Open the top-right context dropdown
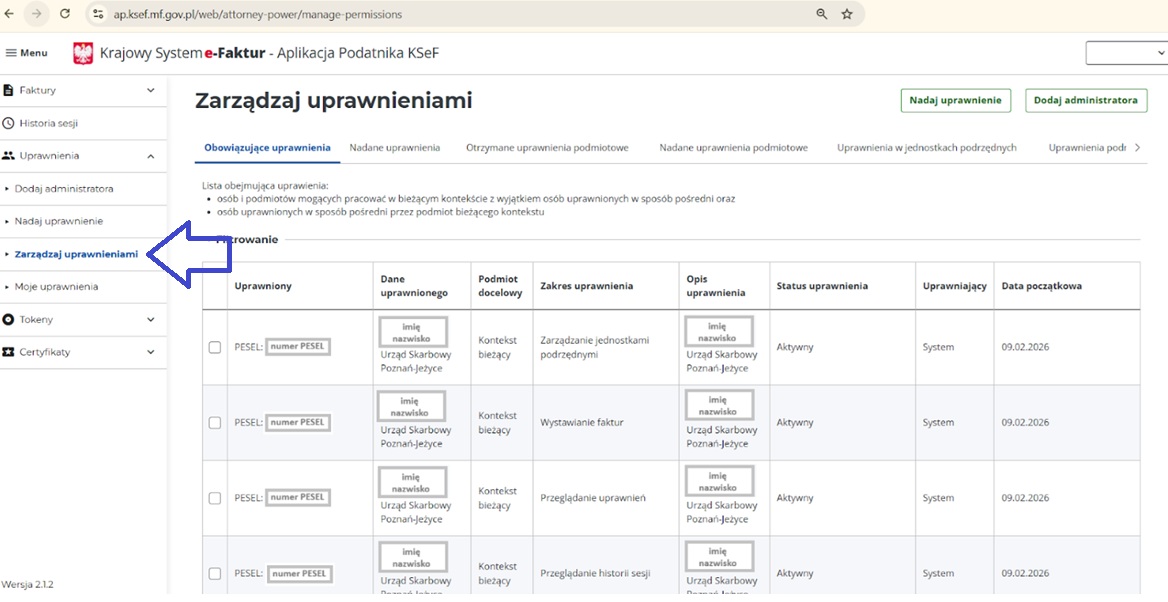The width and height of the screenshot is (1168, 602). click(x=1126, y=53)
